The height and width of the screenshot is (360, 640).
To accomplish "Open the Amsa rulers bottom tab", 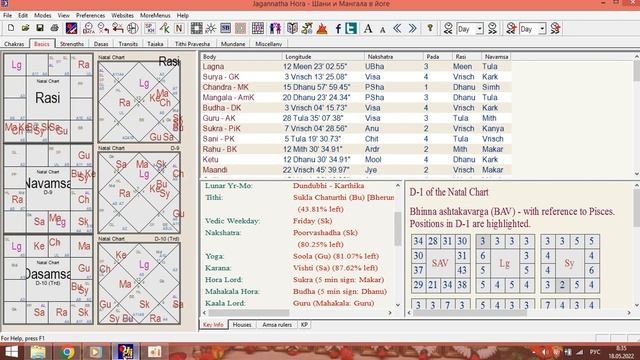I will 277,324.
